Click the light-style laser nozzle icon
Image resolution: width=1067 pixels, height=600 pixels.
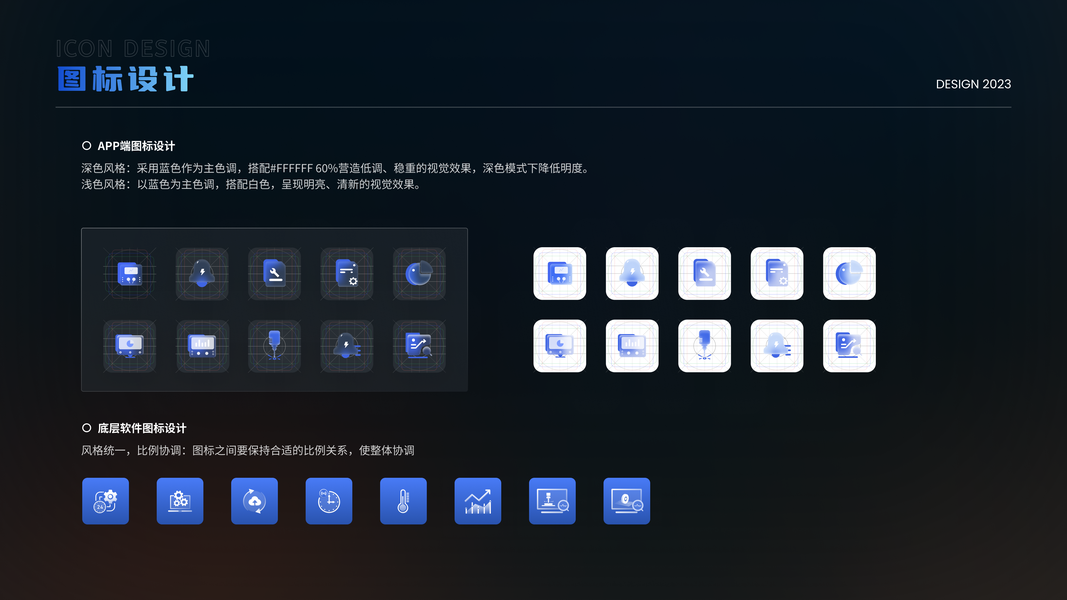click(704, 346)
